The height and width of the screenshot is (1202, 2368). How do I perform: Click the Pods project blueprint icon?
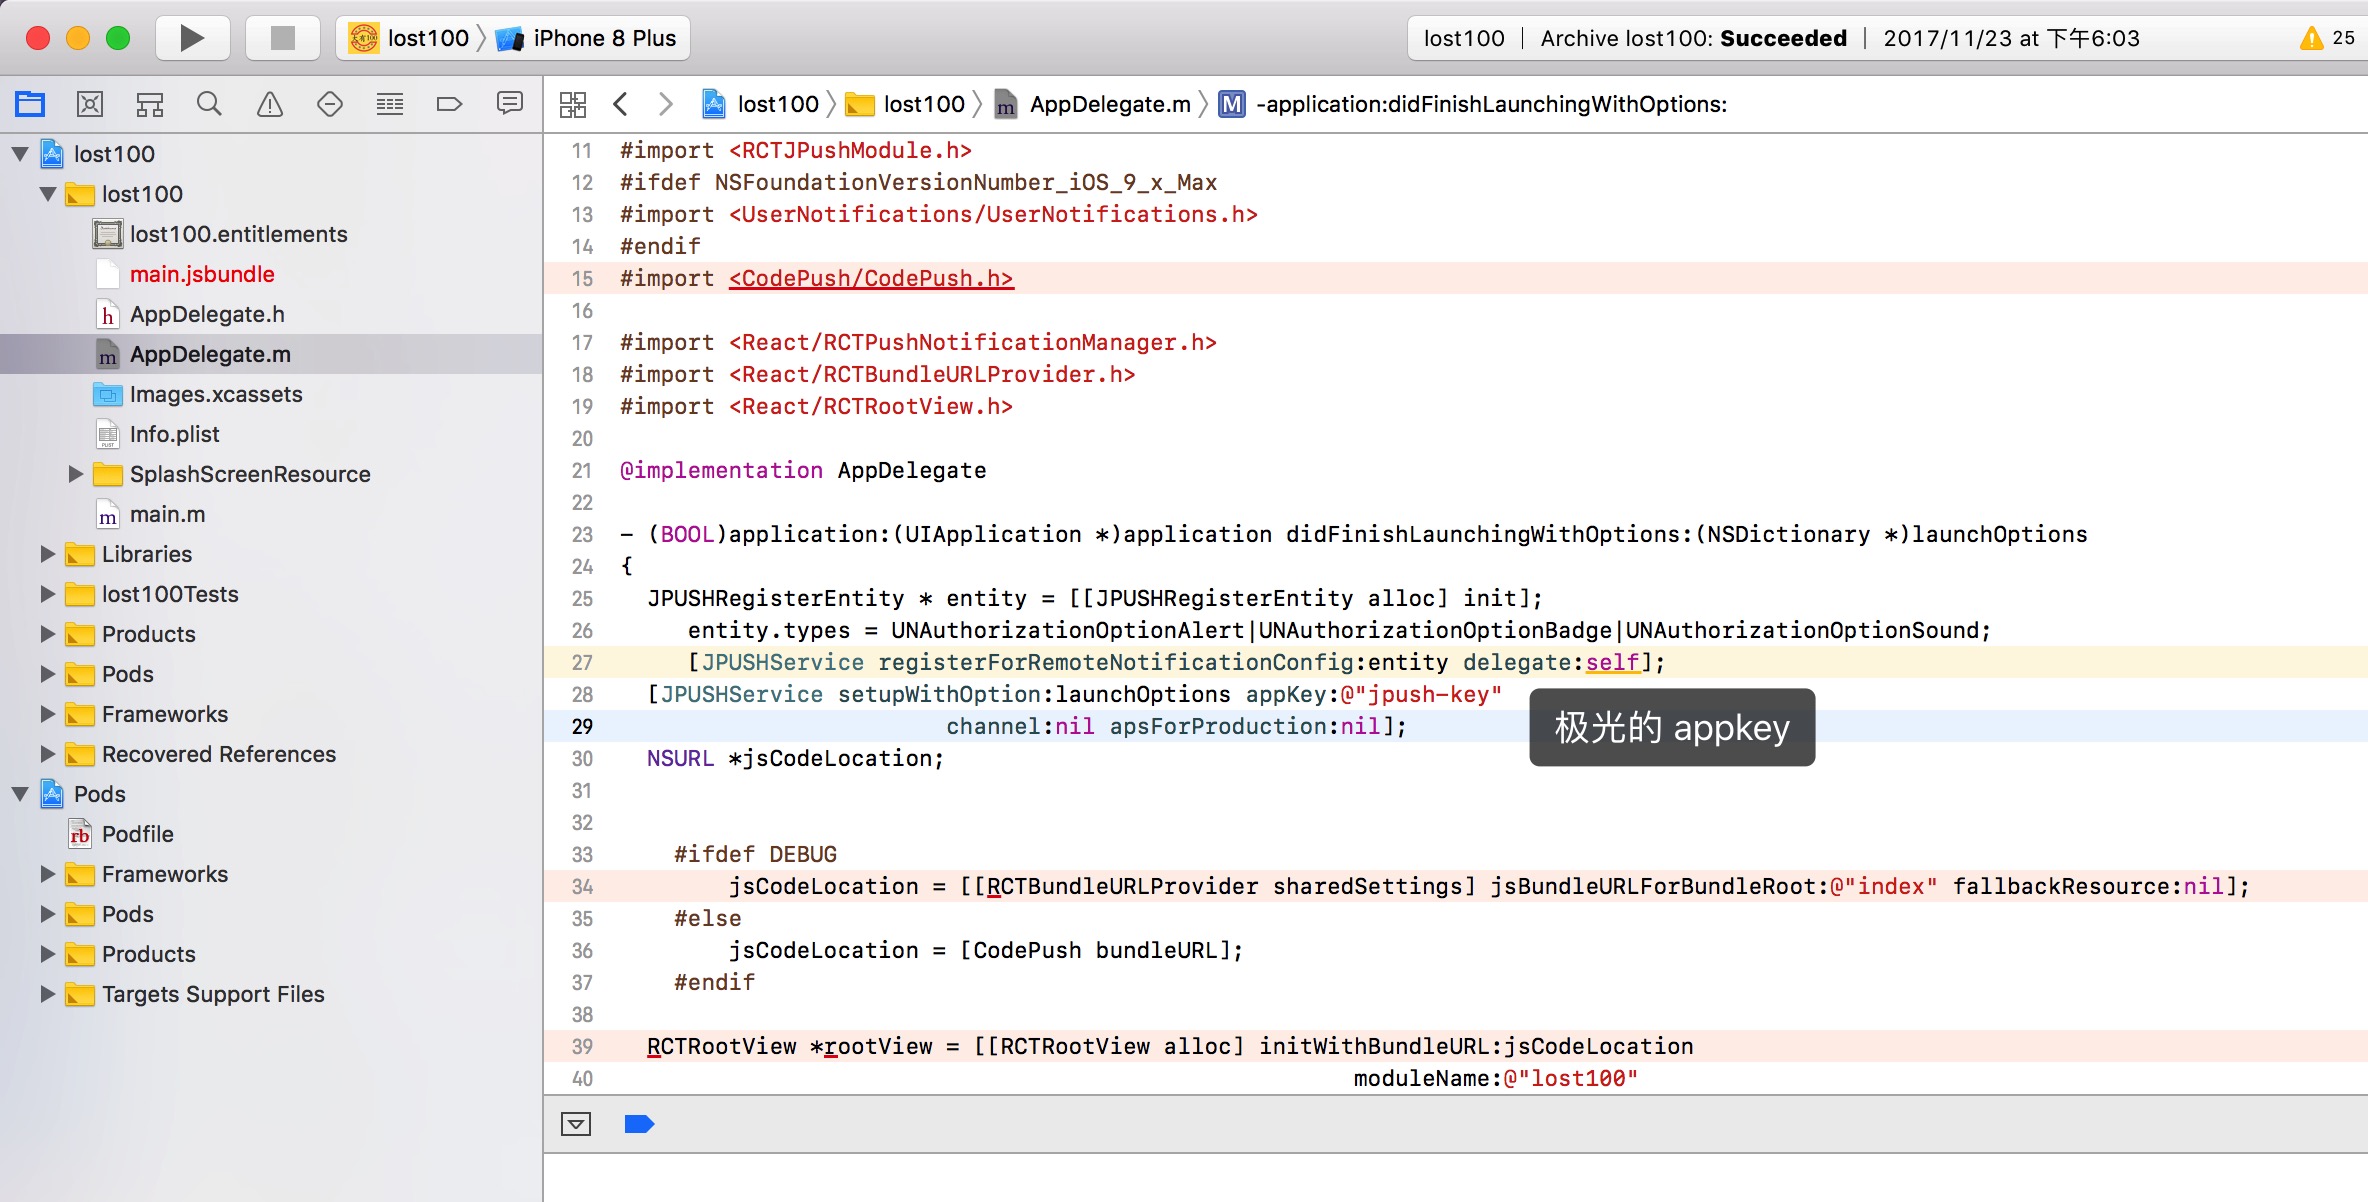52,794
